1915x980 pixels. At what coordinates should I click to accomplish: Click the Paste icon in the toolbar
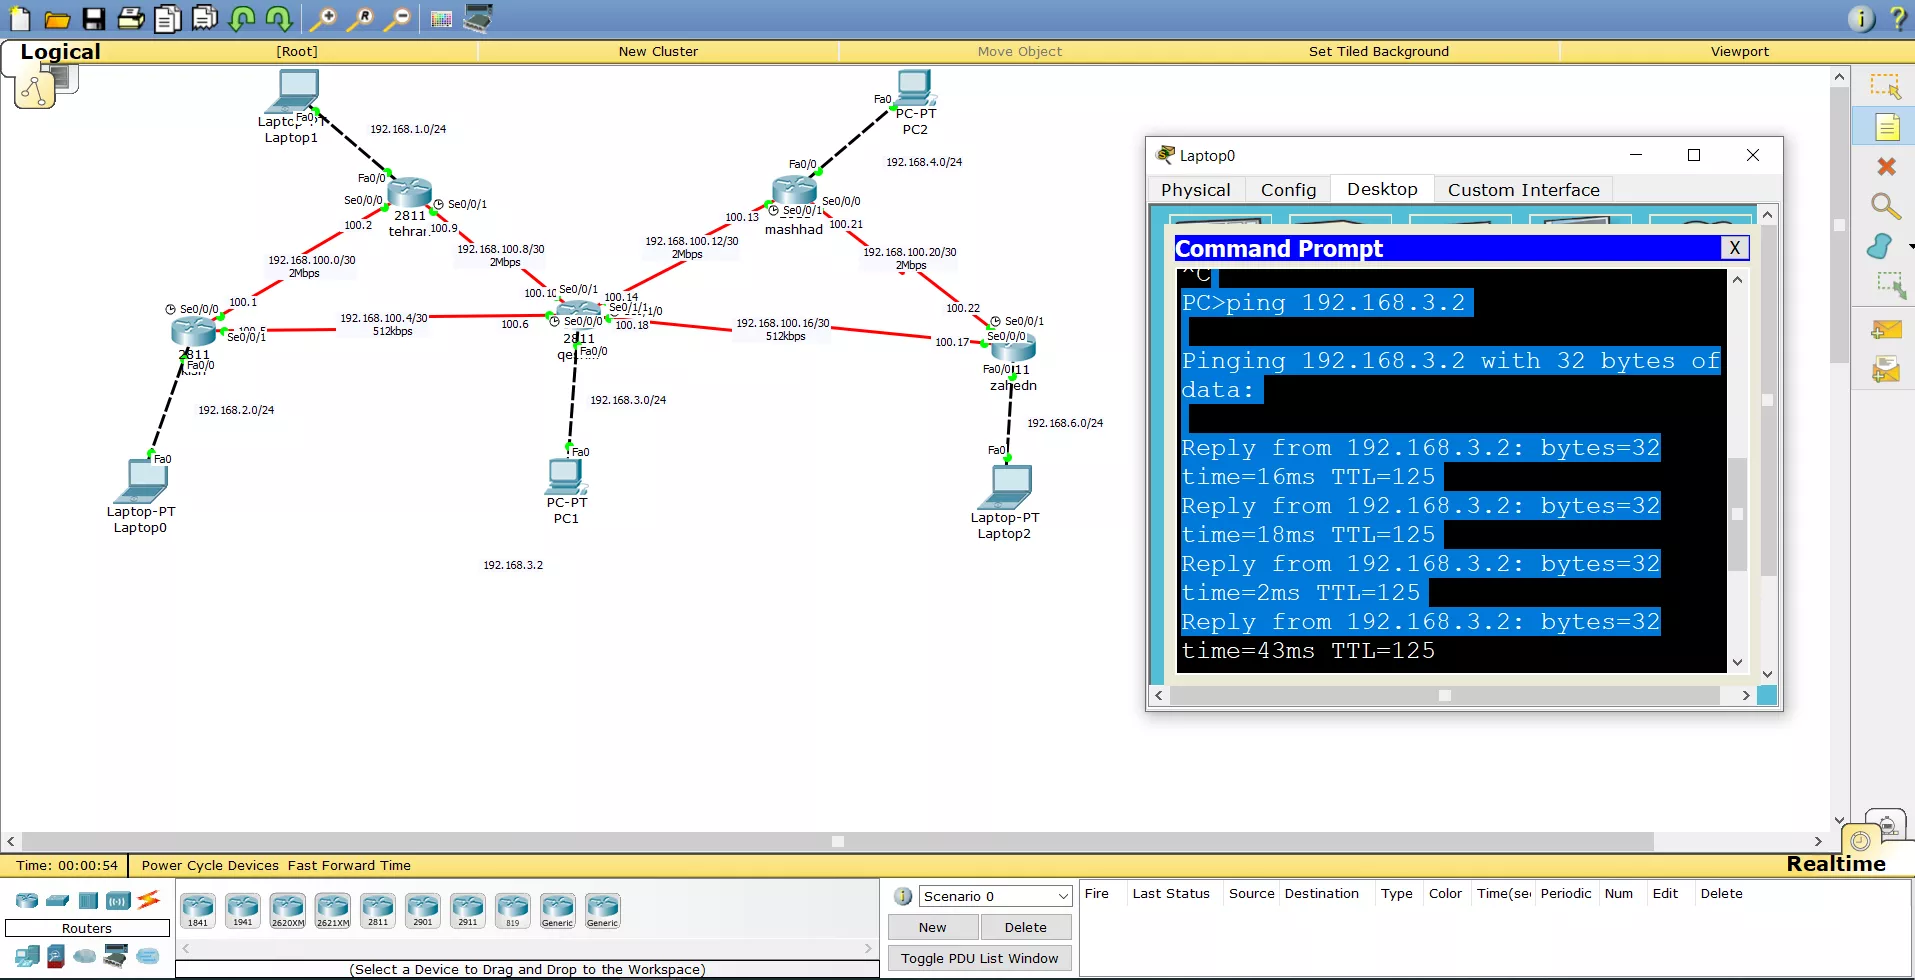tap(205, 18)
